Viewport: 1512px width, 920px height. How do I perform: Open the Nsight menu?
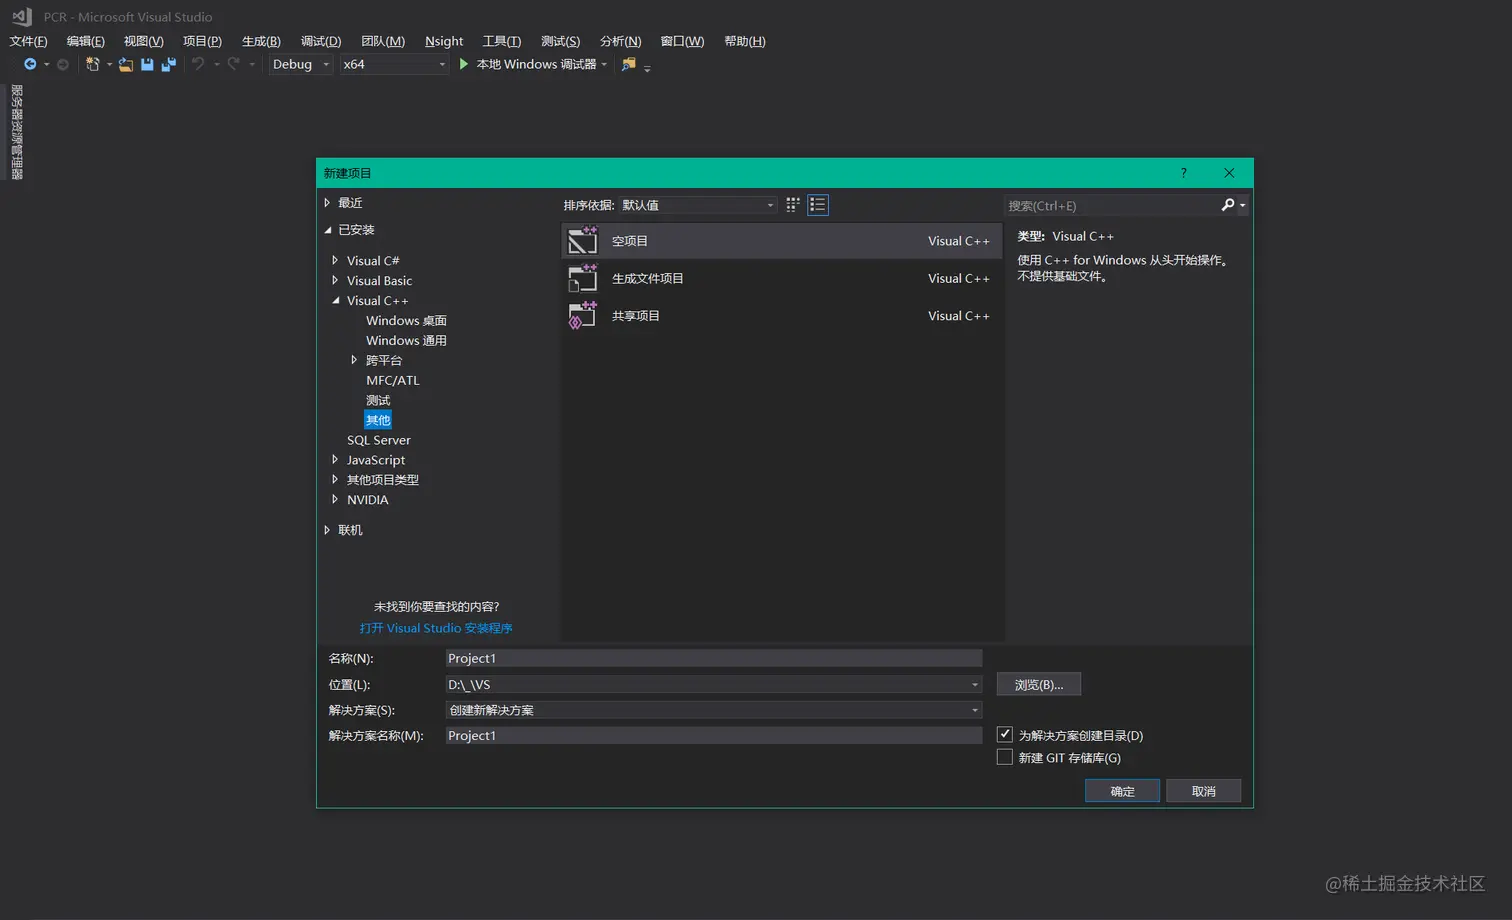click(444, 41)
